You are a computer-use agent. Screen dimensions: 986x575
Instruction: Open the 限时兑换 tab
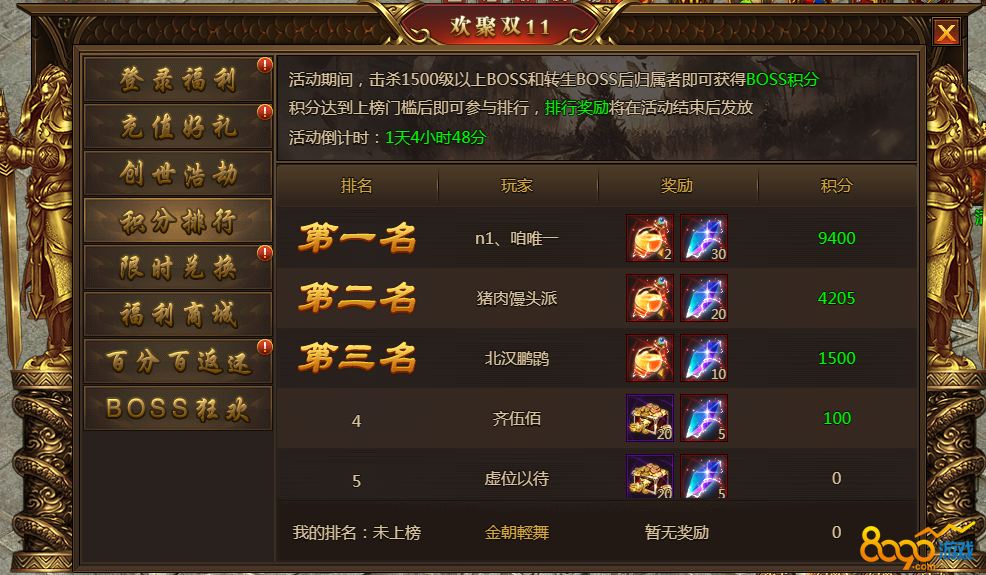[178, 267]
